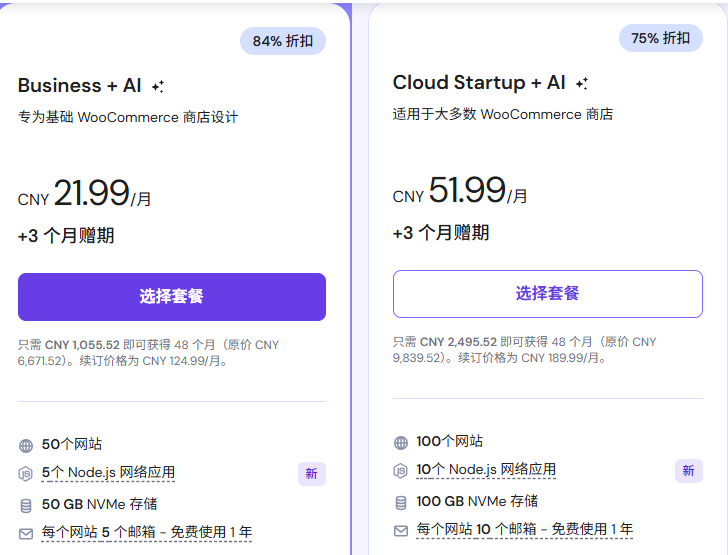Click the 50个网站 feature text
The height and width of the screenshot is (555, 728).
(72, 444)
